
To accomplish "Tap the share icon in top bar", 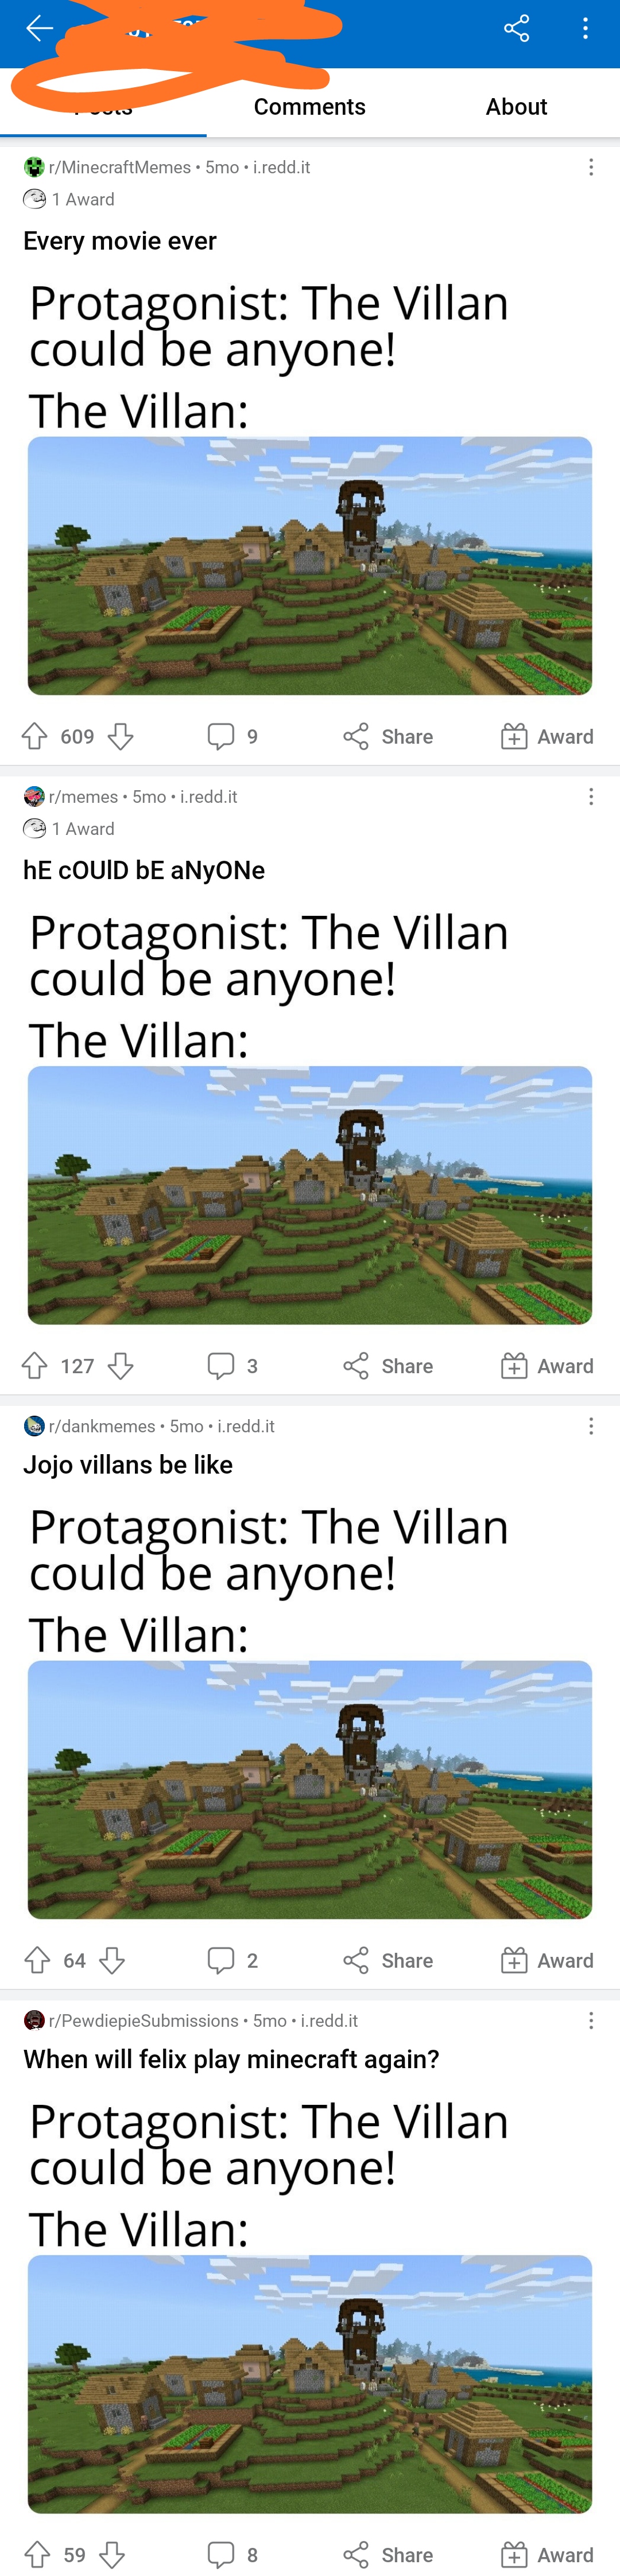I will (x=516, y=28).
